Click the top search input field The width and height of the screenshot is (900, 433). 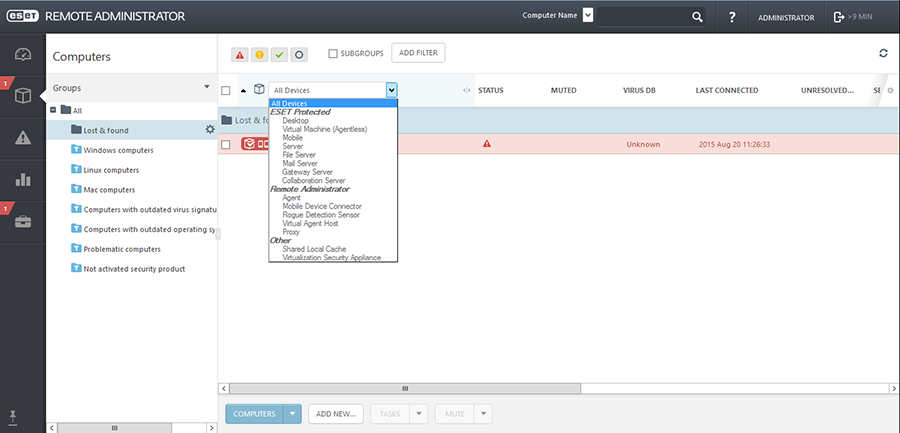(643, 17)
